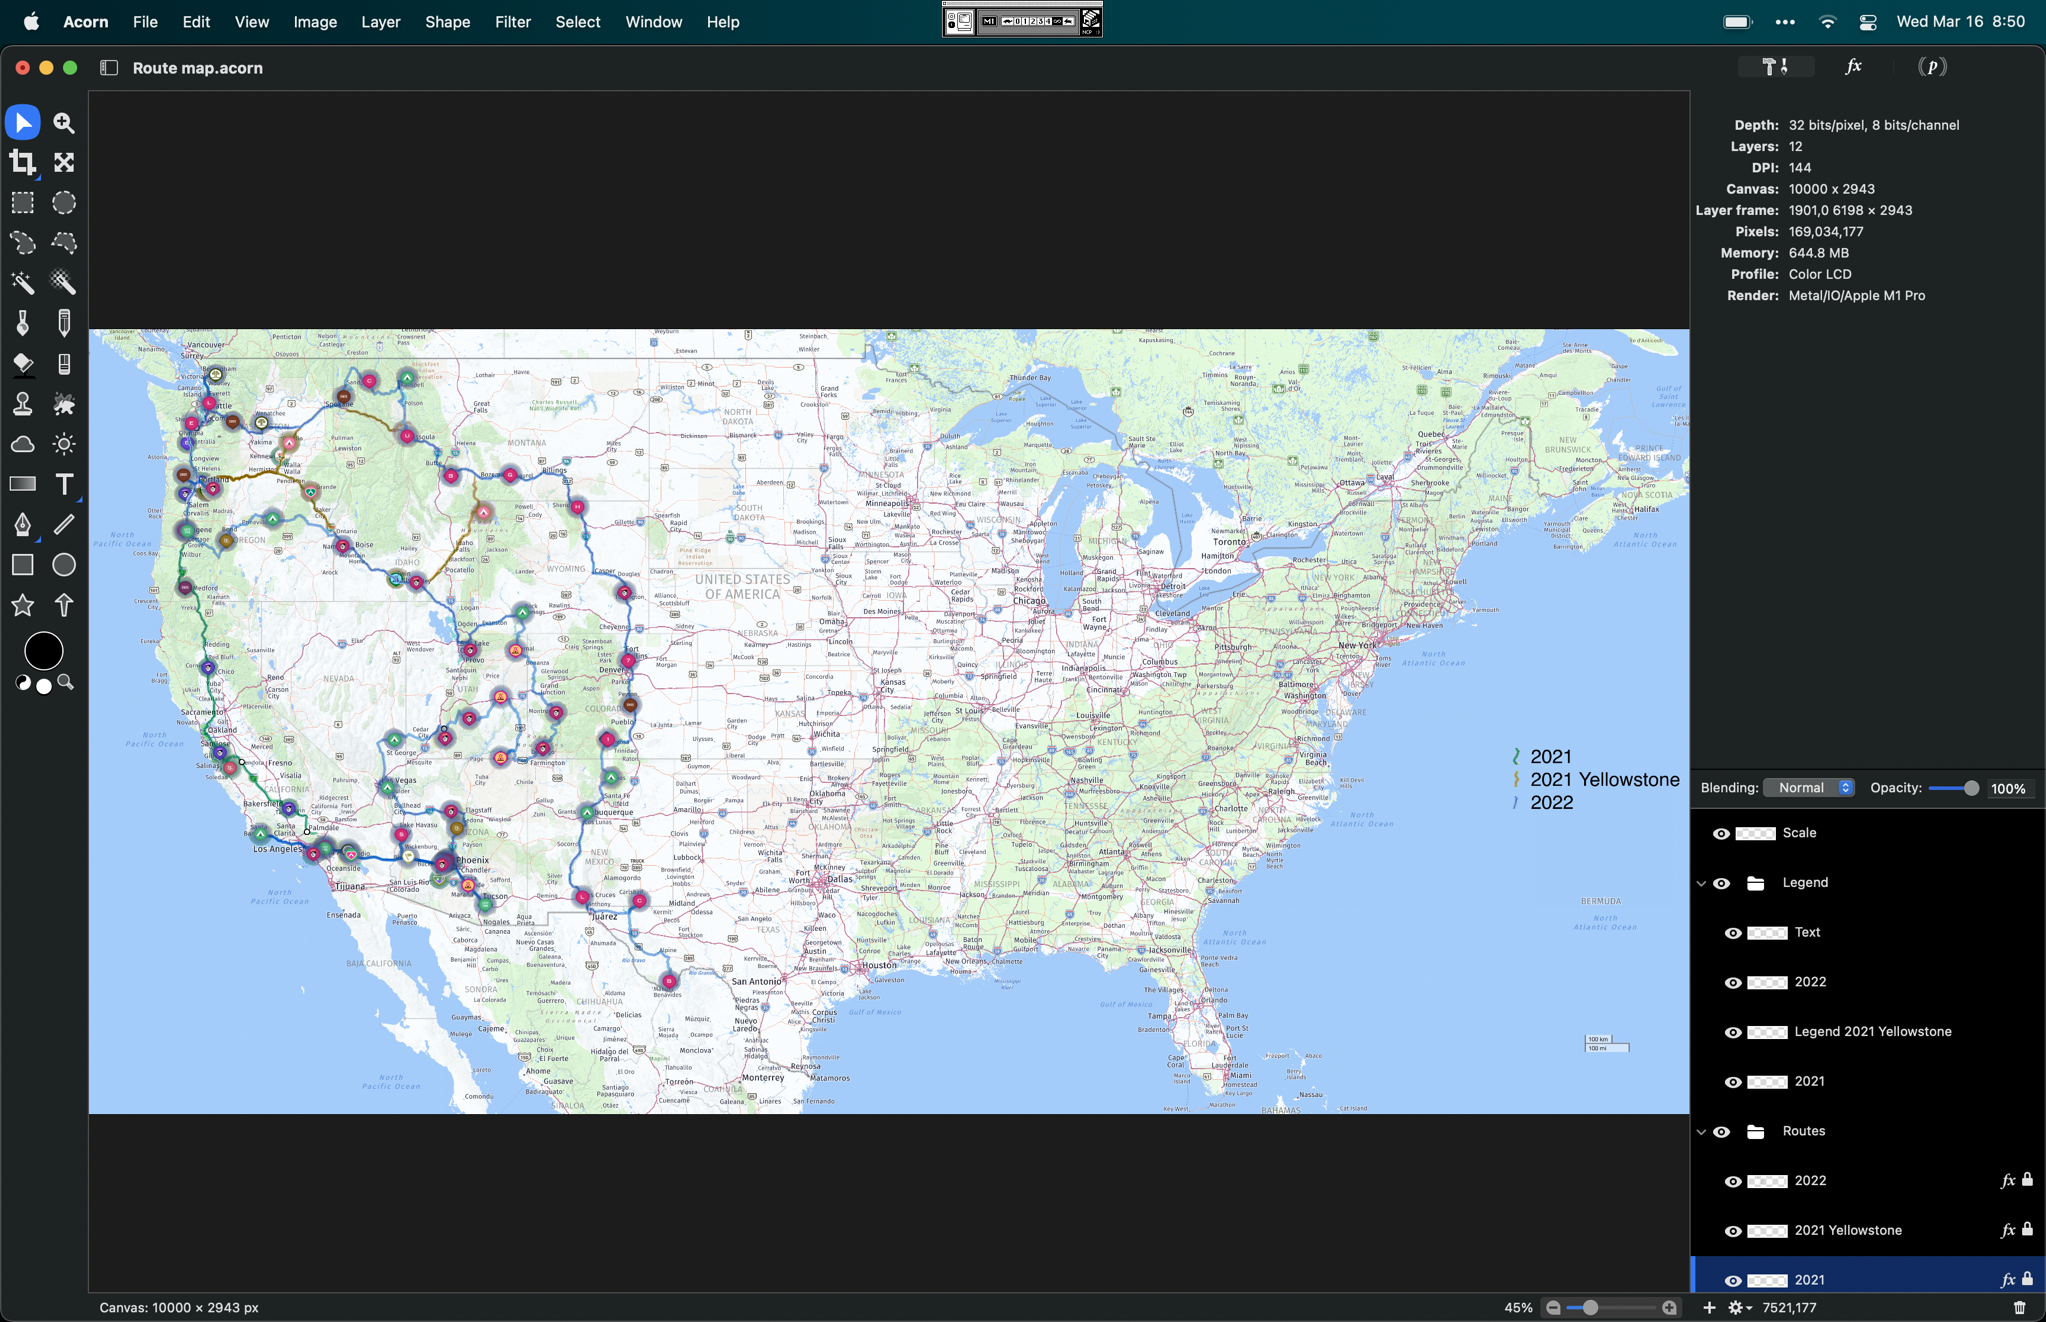Select the Clone stamp tool
This screenshot has height=1322, width=2046.
(x=22, y=404)
